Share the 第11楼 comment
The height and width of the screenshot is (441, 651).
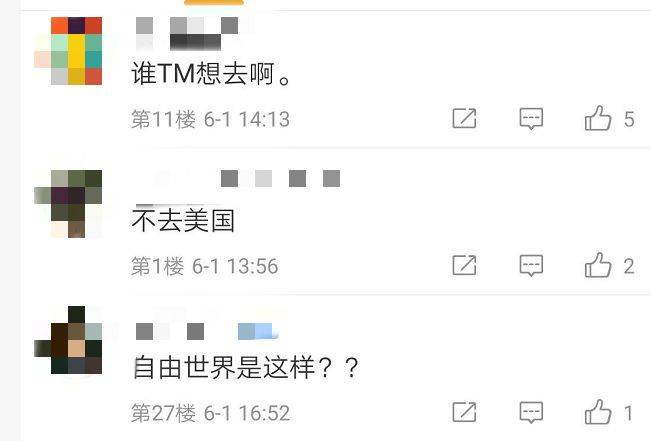click(x=464, y=118)
